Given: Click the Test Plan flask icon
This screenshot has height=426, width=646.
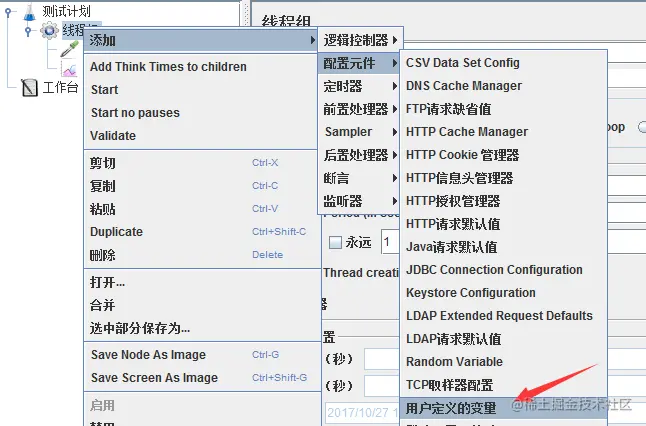Looking at the screenshot, I should coord(30,12).
